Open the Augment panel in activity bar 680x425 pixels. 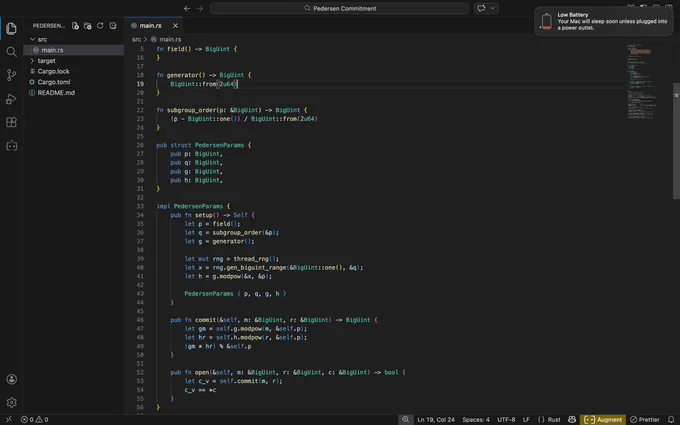point(11,146)
